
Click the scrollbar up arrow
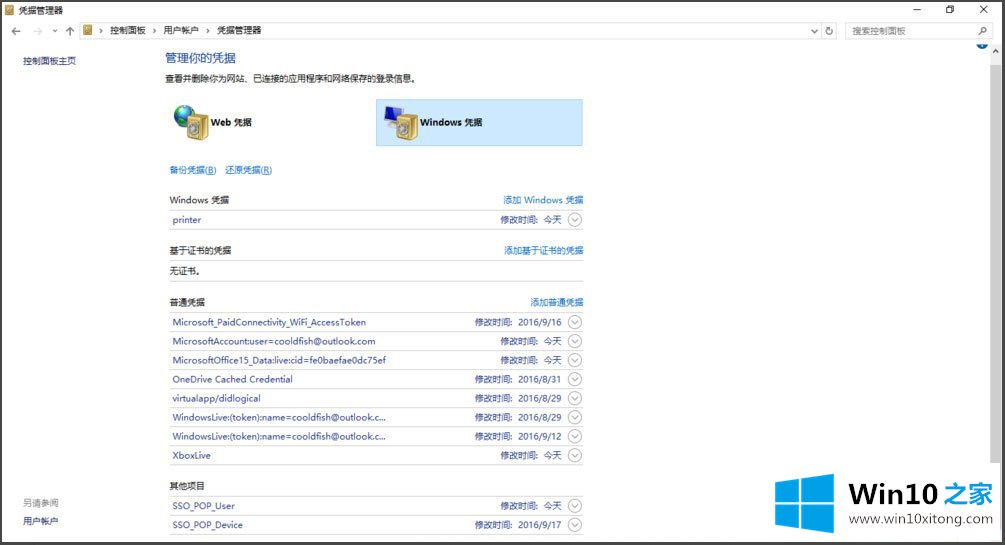995,50
